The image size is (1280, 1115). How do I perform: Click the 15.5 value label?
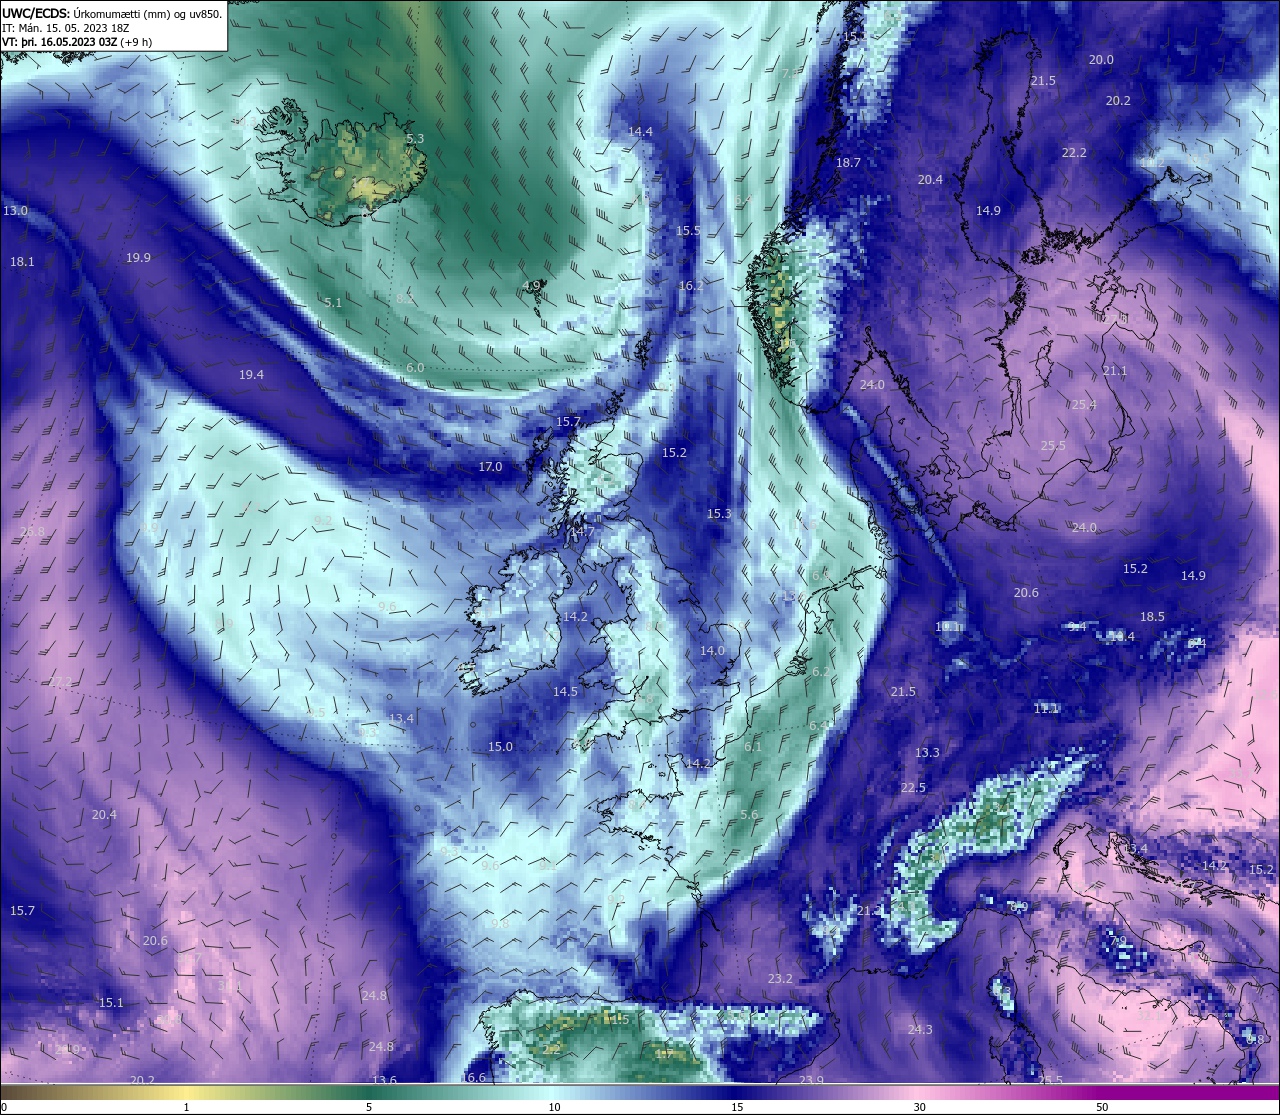(x=688, y=230)
